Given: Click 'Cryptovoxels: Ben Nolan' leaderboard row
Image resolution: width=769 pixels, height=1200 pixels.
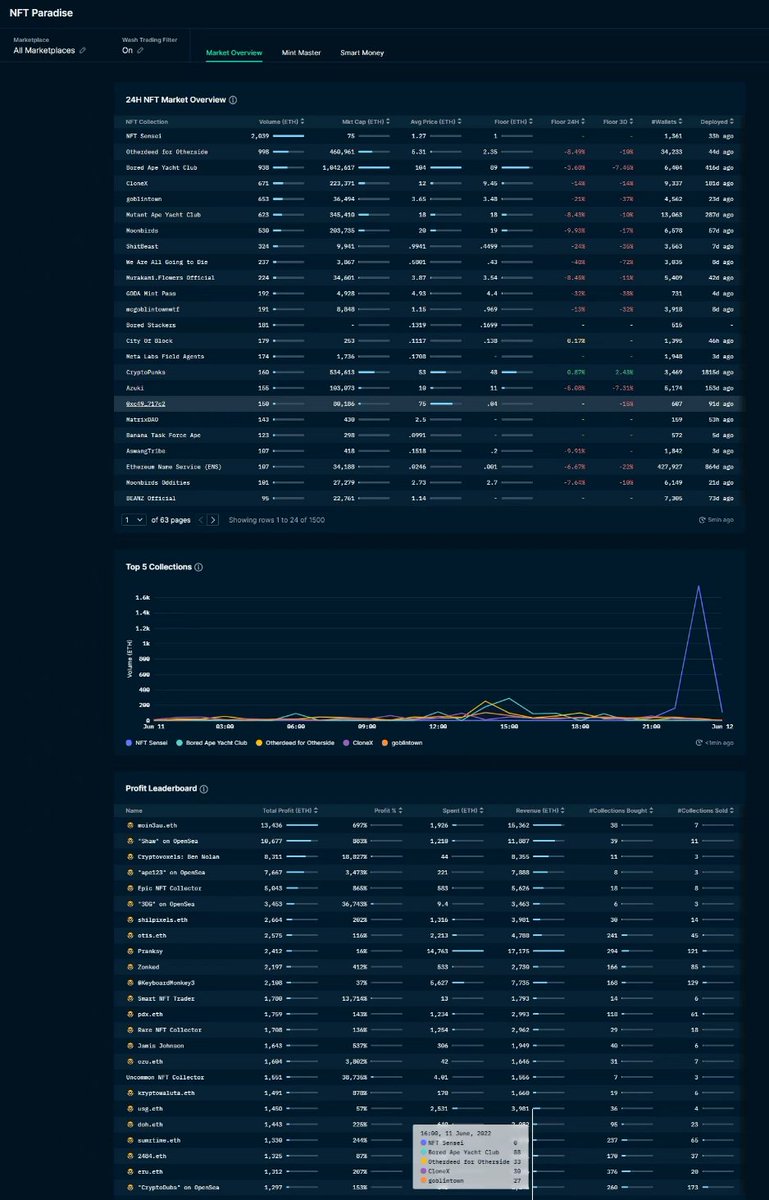Looking at the screenshot, I should coord(429,857).
